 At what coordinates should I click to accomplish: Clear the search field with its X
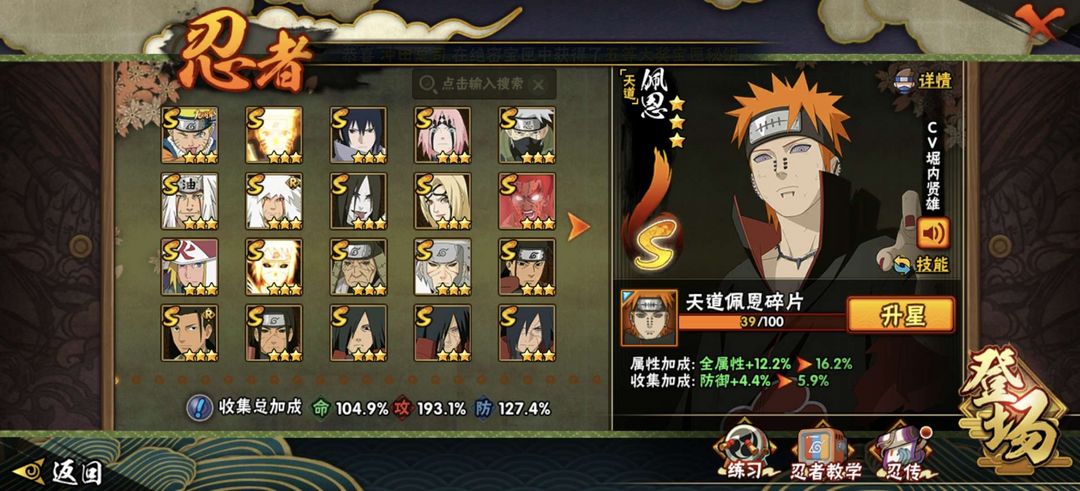(539, 84)
